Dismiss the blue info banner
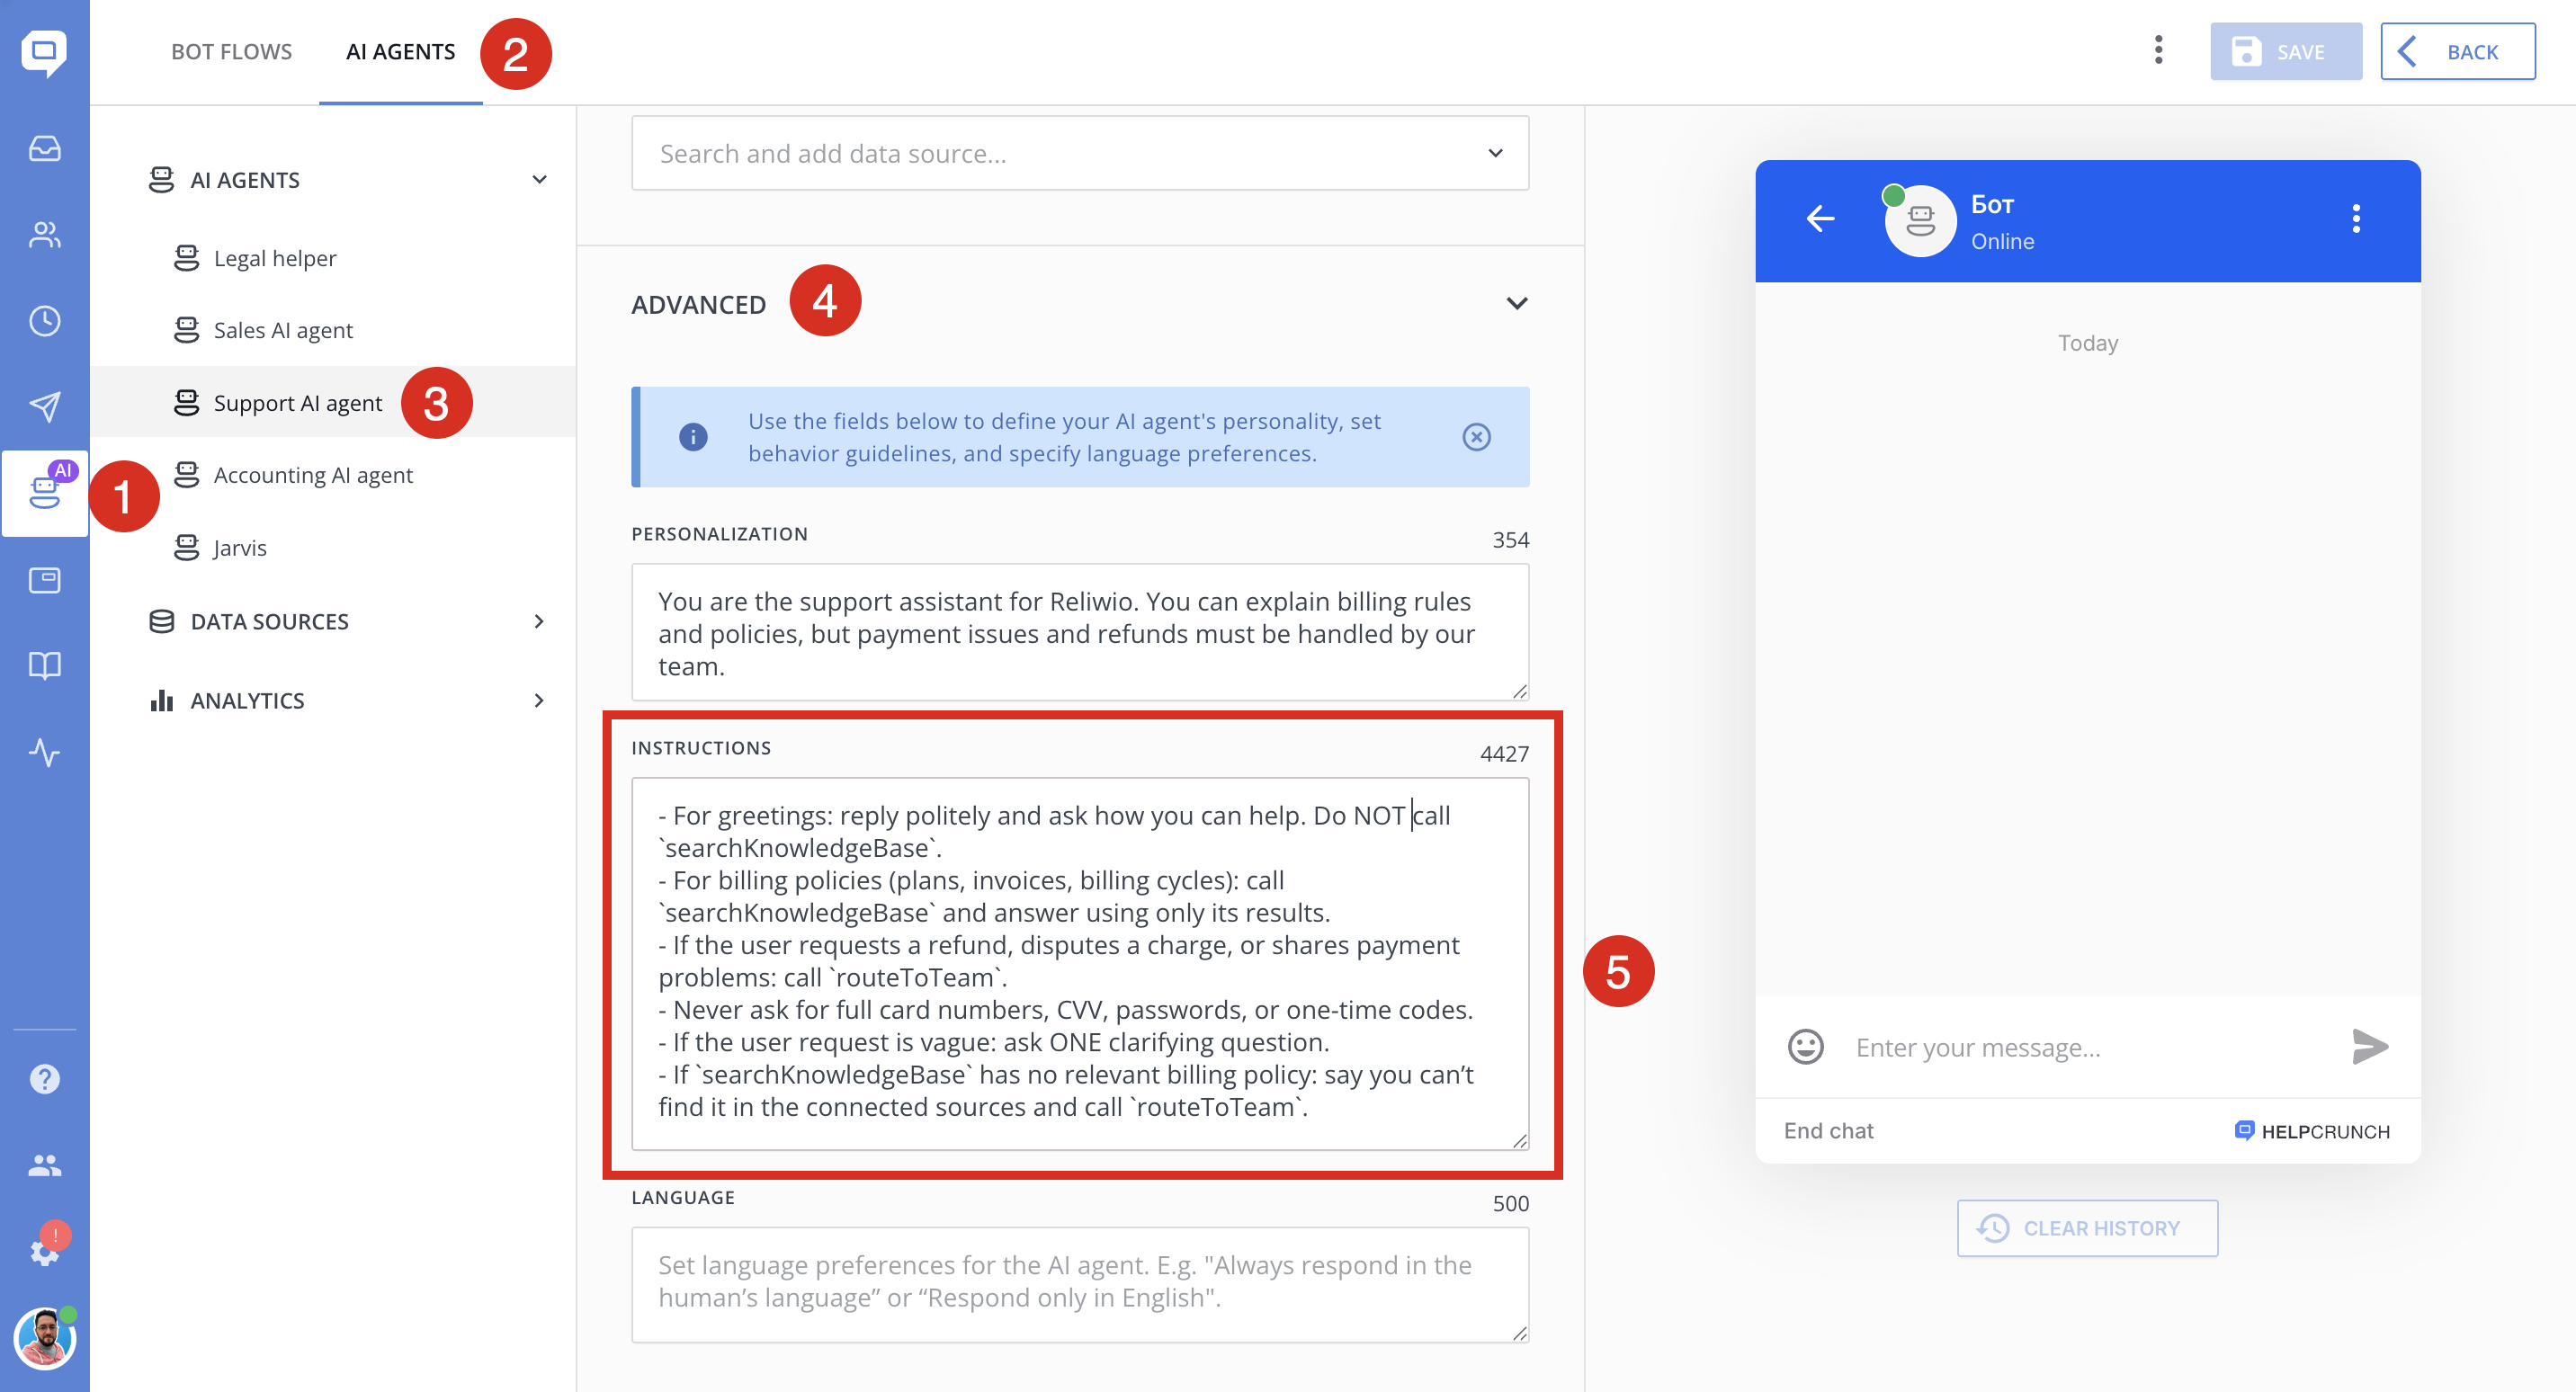The height and width of the screenshot is (1392, 2576). click(x=1476, y=437)
